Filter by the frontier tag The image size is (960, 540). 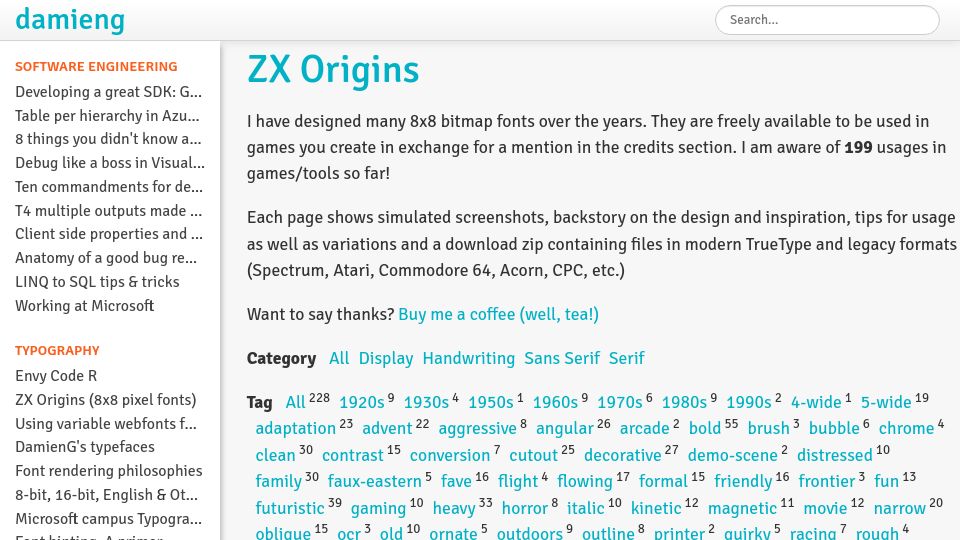click(x=827, y=482)
